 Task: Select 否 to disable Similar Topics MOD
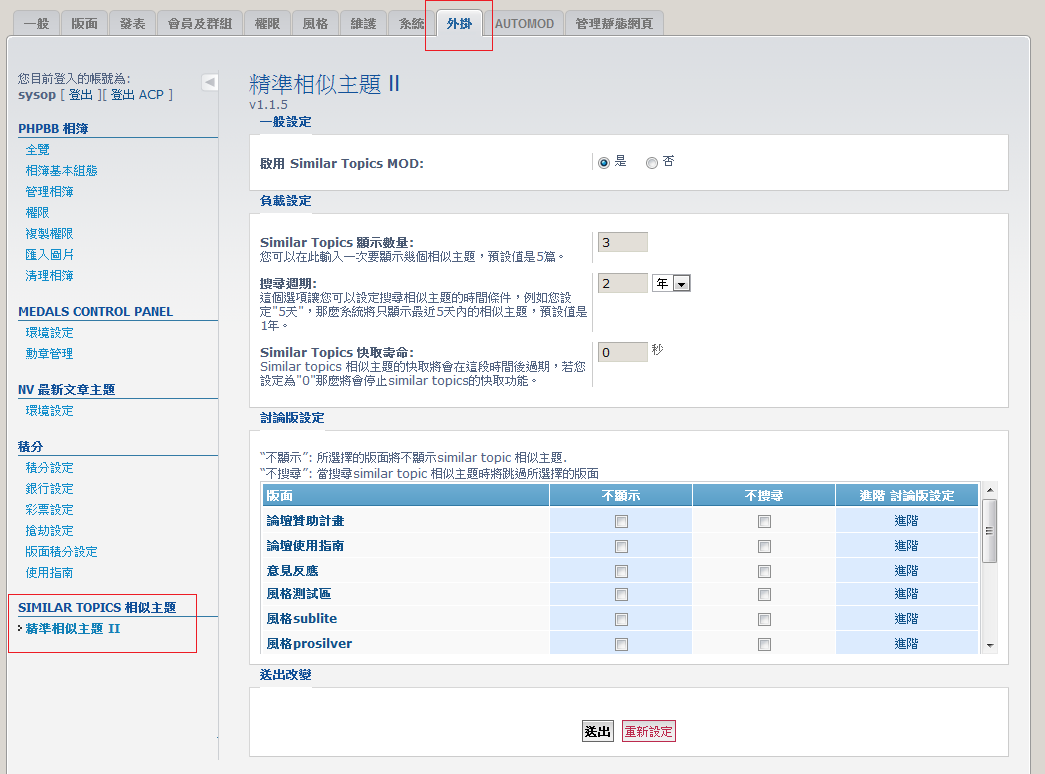coord(652,163)
